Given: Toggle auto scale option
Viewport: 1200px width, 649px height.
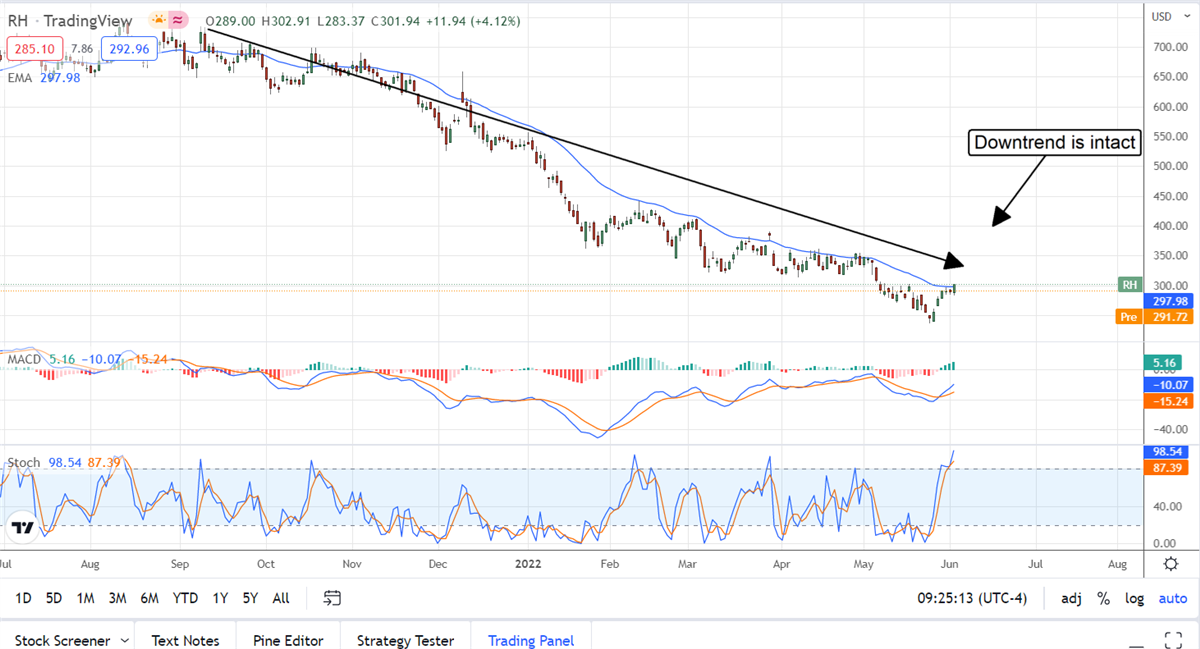Looking at the screenshot, I should [x=1172, y=598].
